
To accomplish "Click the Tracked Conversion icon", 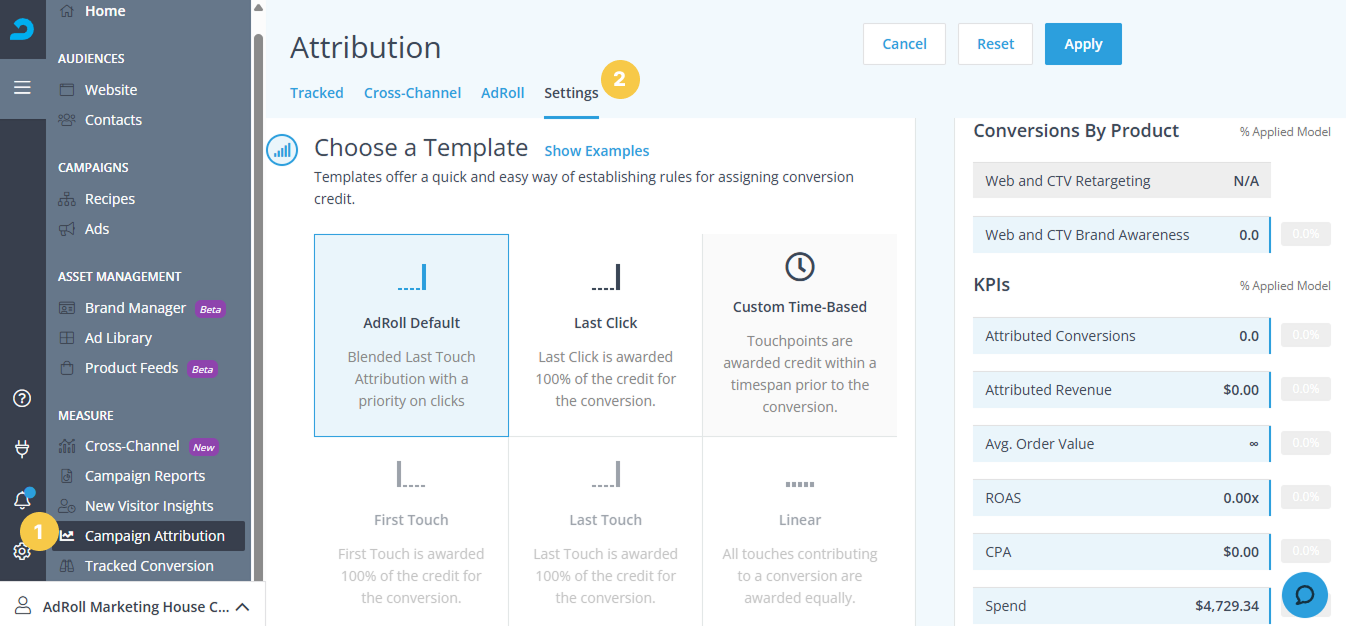I will [67, 566].
